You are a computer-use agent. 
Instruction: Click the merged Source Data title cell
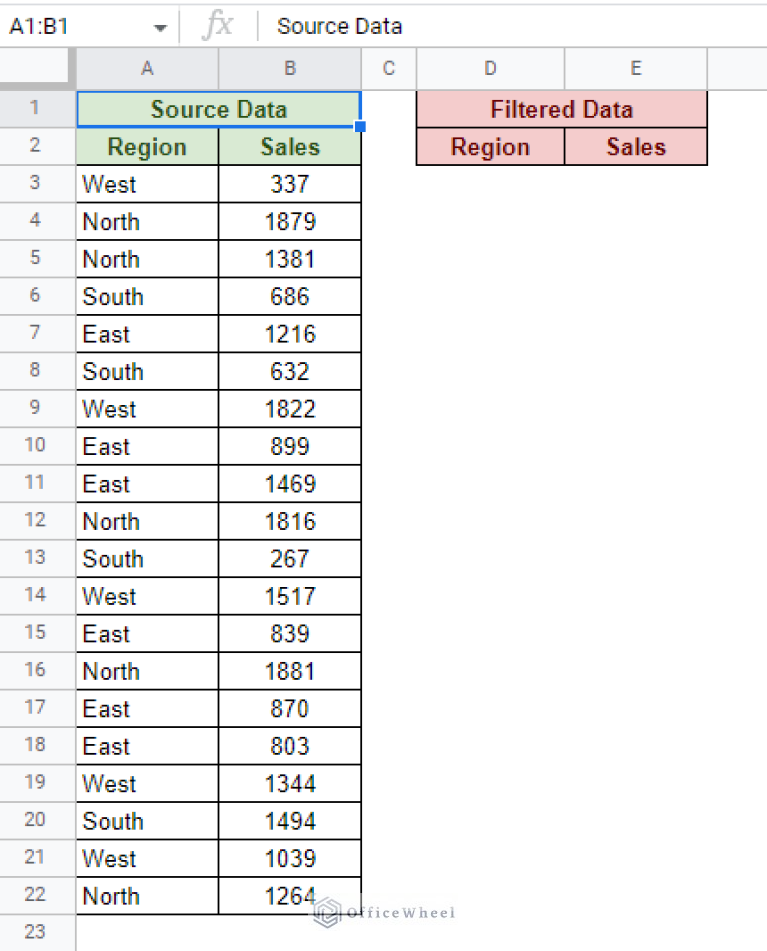(218, 108)
